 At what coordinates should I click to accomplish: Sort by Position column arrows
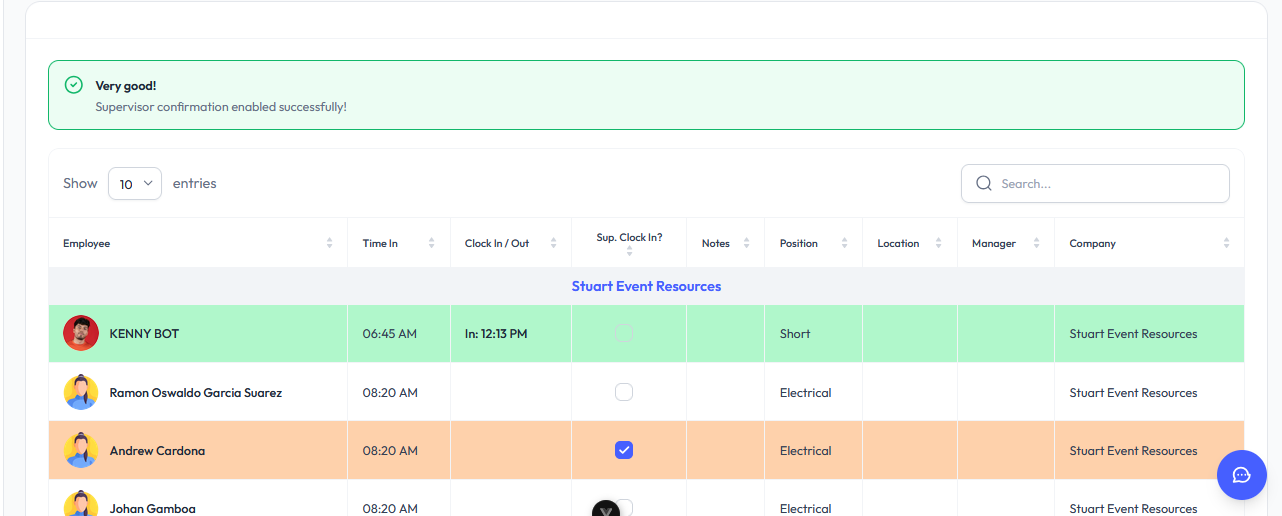(x=844, y=243)
